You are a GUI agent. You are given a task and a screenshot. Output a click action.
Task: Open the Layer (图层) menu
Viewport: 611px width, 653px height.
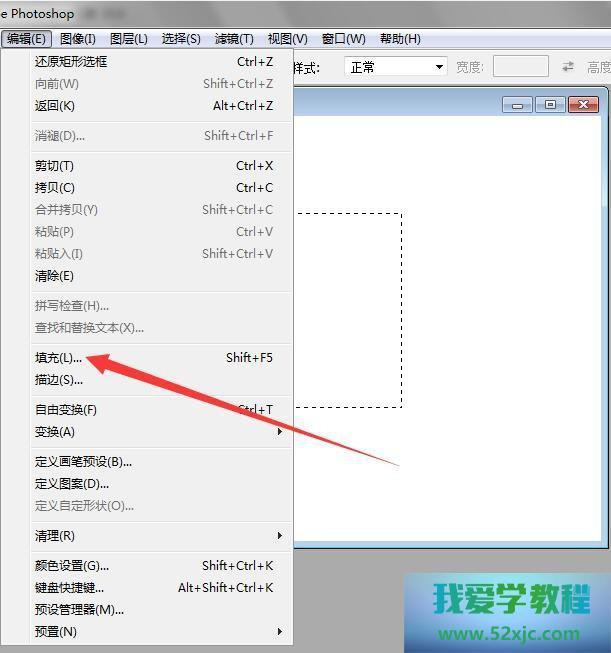coord(128,39)
